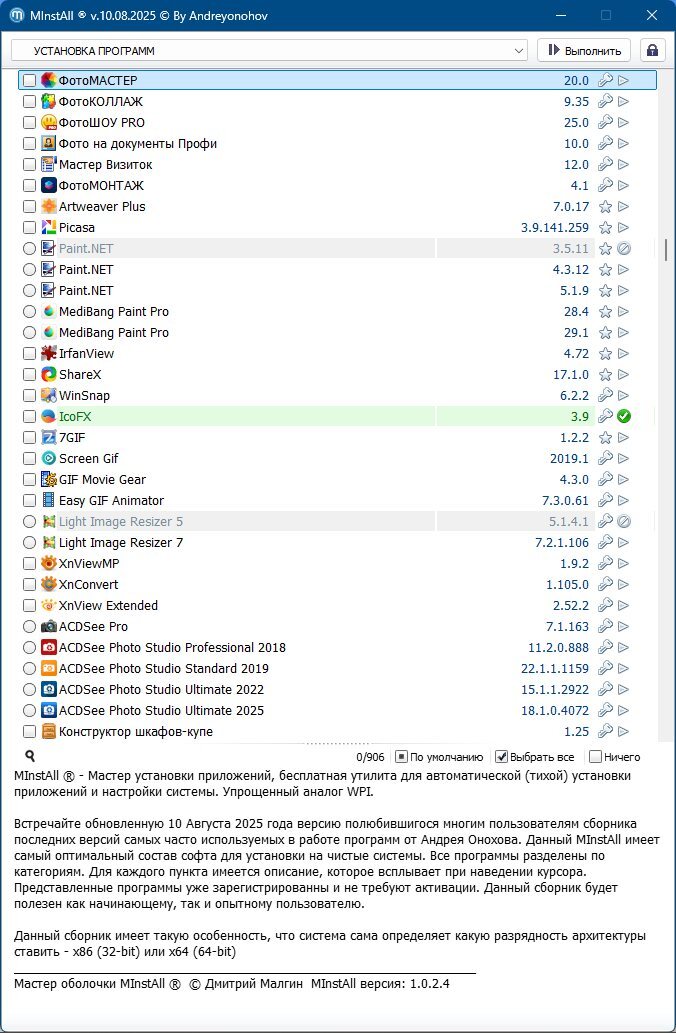Image resolution: width=676 pixels, height=1033 pixels.
Task: Click the GIF Movie Gear app icon
Action: [49, 480]
